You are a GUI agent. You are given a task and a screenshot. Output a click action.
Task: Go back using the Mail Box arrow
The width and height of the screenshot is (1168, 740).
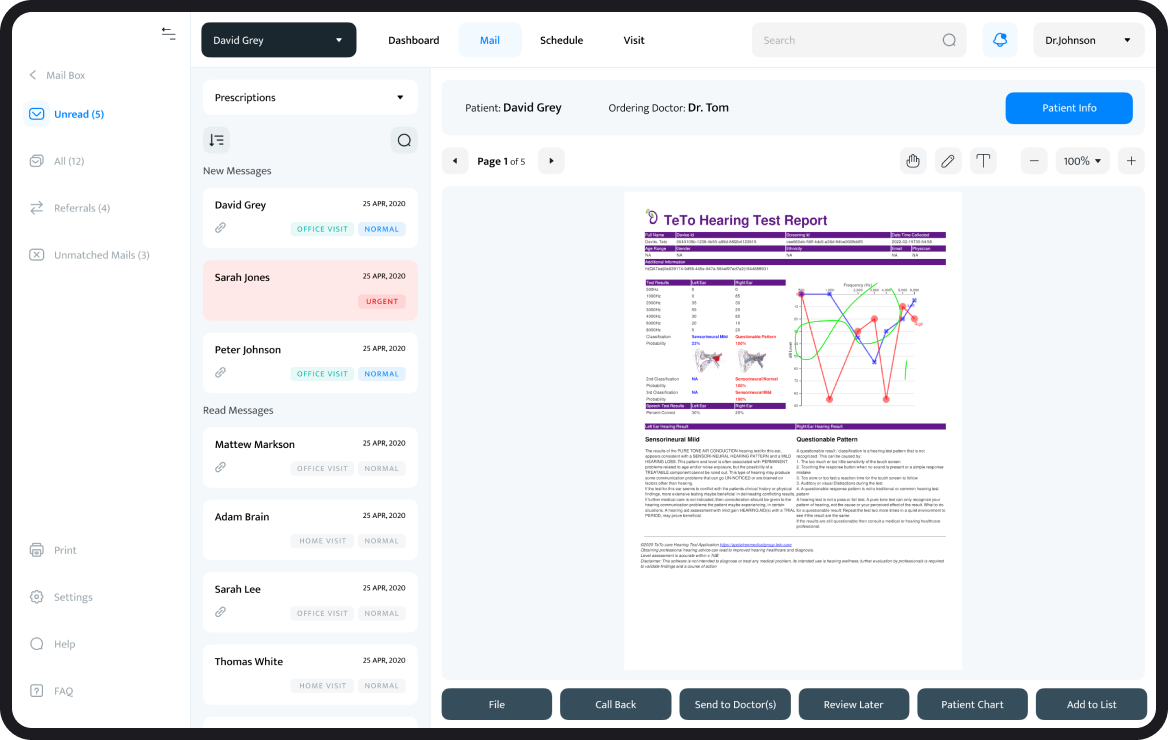tap(33, 75)
